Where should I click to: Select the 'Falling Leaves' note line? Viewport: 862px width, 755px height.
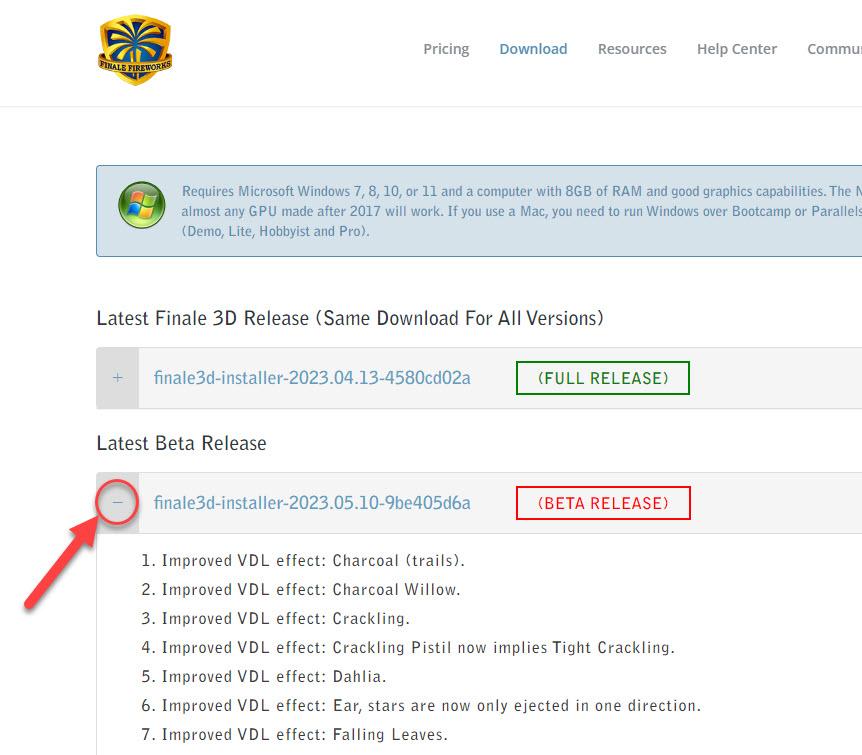(x=295, y=735)
